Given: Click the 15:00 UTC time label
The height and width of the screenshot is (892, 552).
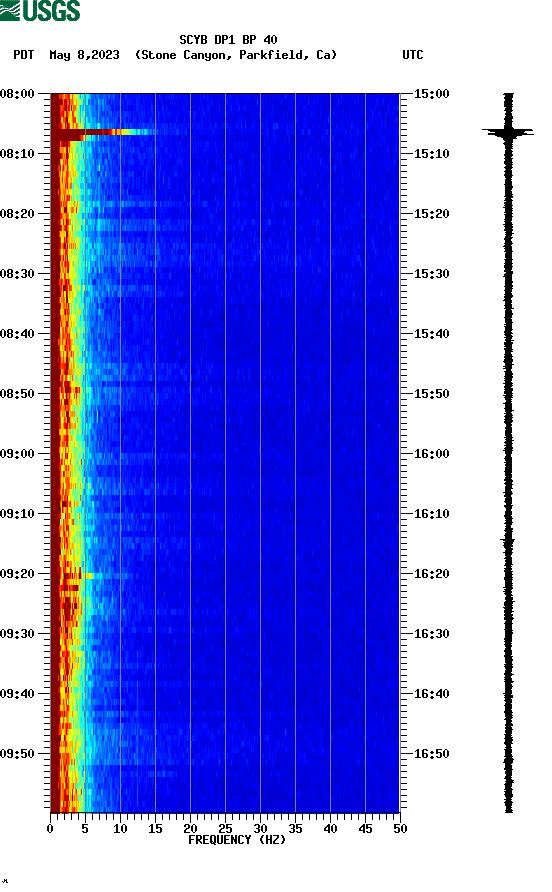Looking at the screenshot, I should (x=431, y=94).
